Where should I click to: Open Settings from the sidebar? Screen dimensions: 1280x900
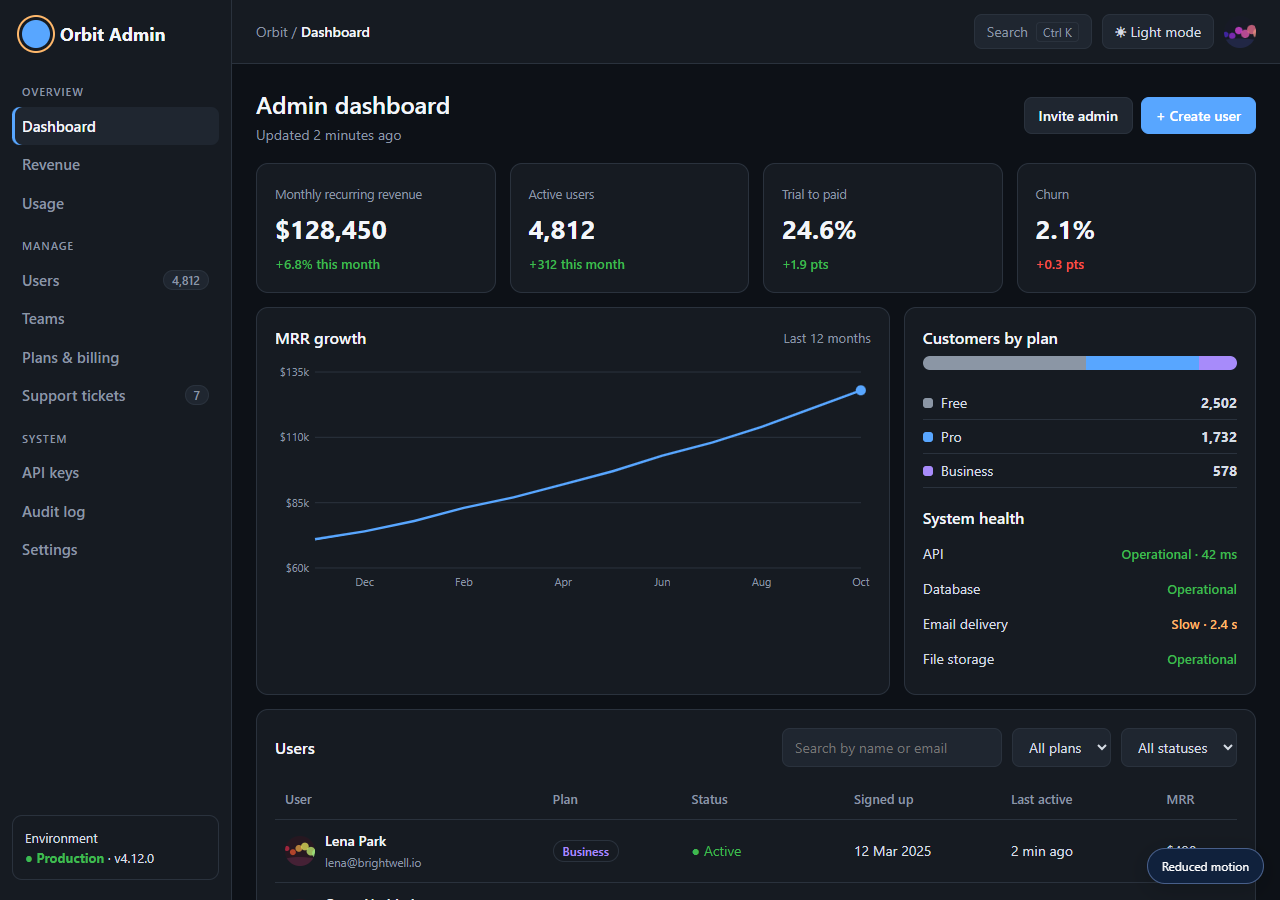[x=116, y=550]
